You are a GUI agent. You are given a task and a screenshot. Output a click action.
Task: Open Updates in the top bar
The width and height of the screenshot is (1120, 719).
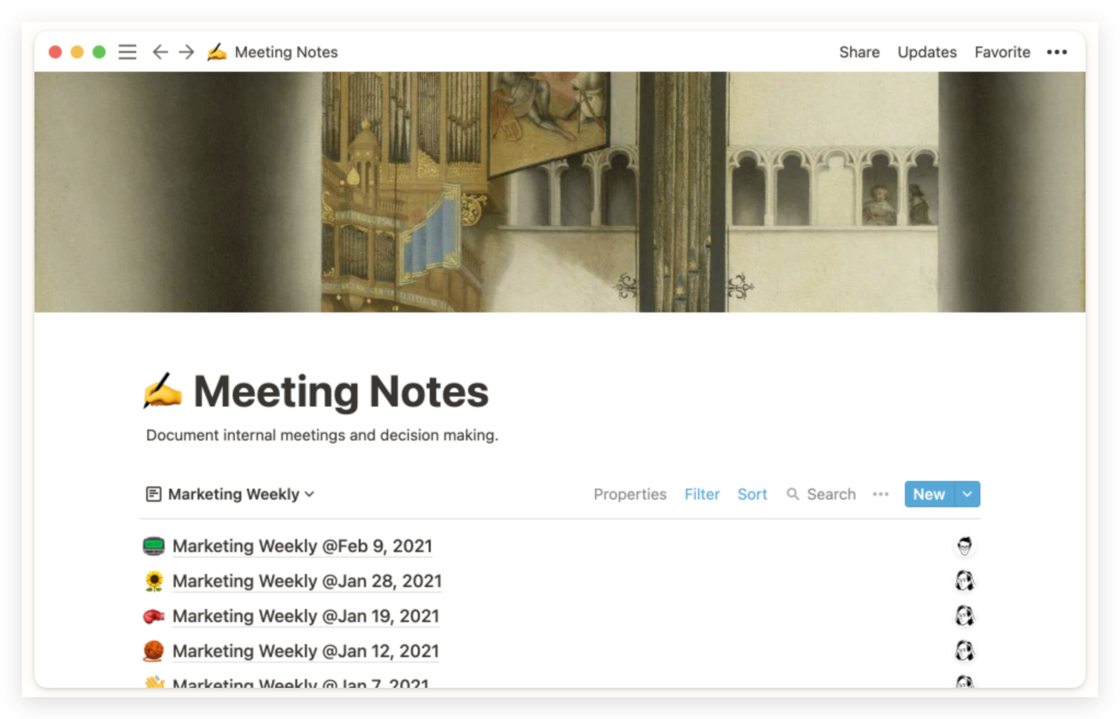point(927,52)
